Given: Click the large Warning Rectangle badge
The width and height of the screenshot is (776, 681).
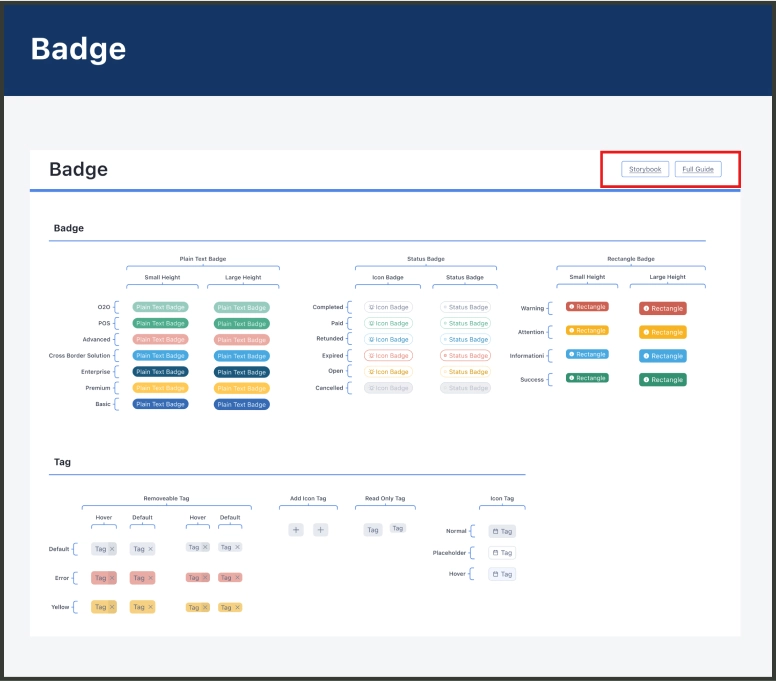Looking at the screenshot, I should 663,308.
